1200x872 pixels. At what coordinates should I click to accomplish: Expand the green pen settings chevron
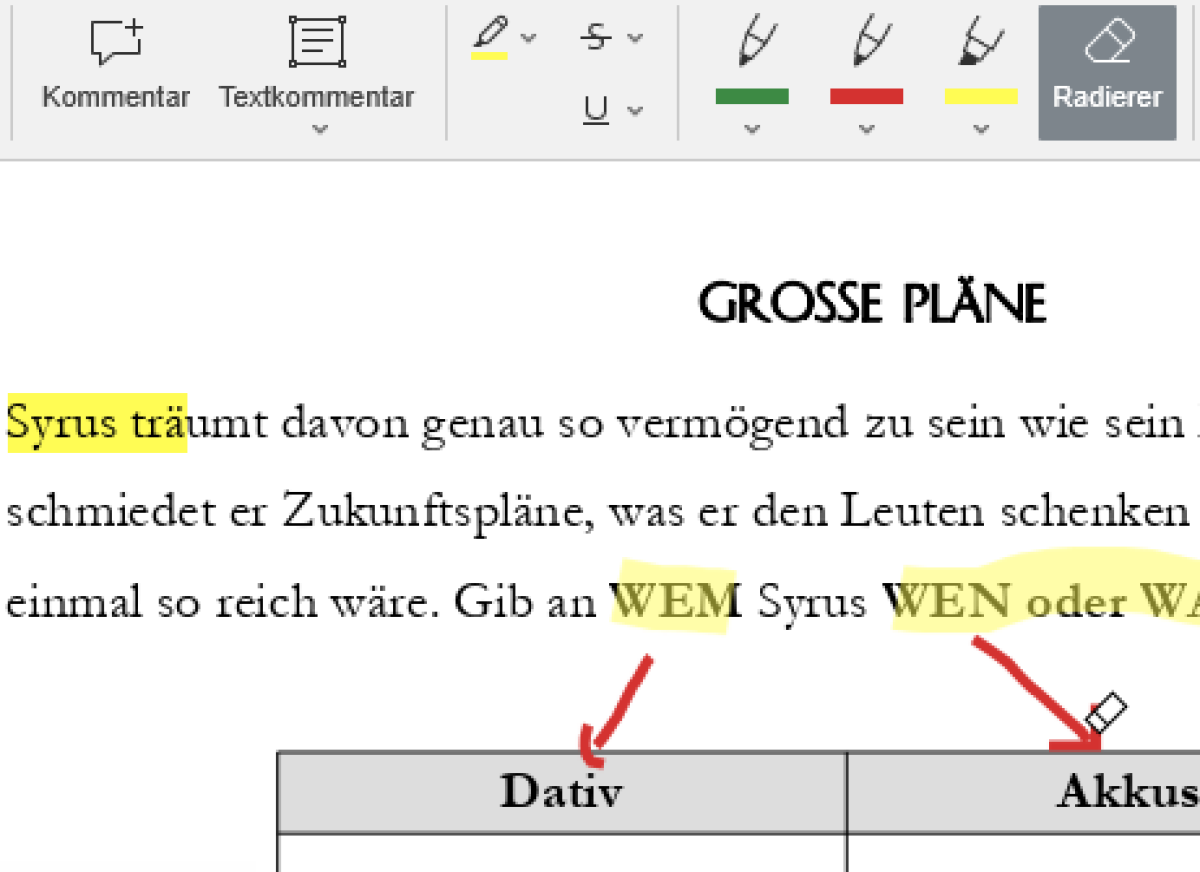point(752,129)
